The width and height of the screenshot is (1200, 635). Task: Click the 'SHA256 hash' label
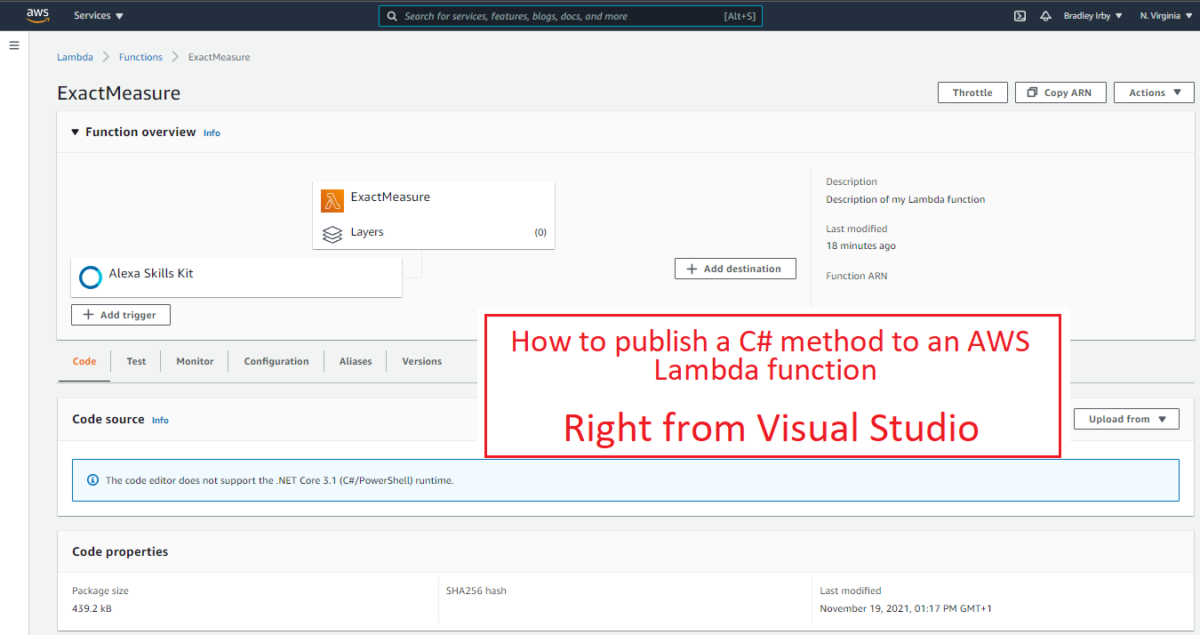[476, 591]
